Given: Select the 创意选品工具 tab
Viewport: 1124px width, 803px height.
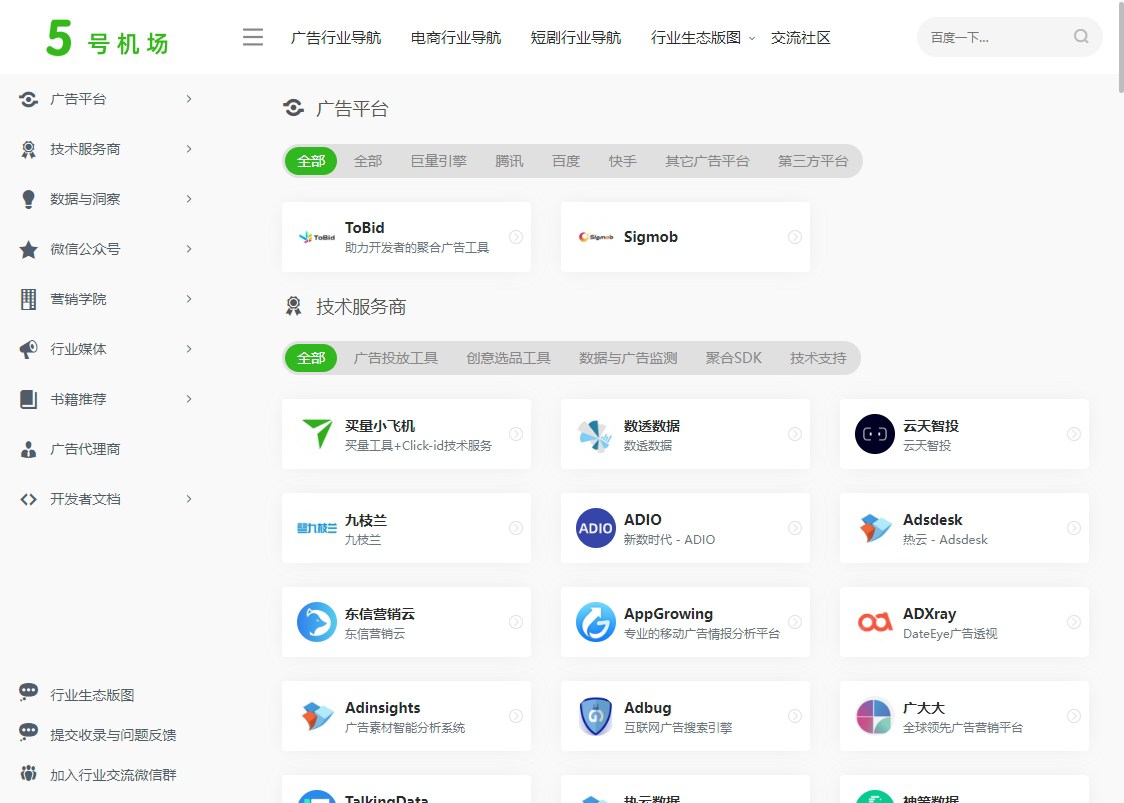Looking at the screenshot, I should click(x=508, y=358).
